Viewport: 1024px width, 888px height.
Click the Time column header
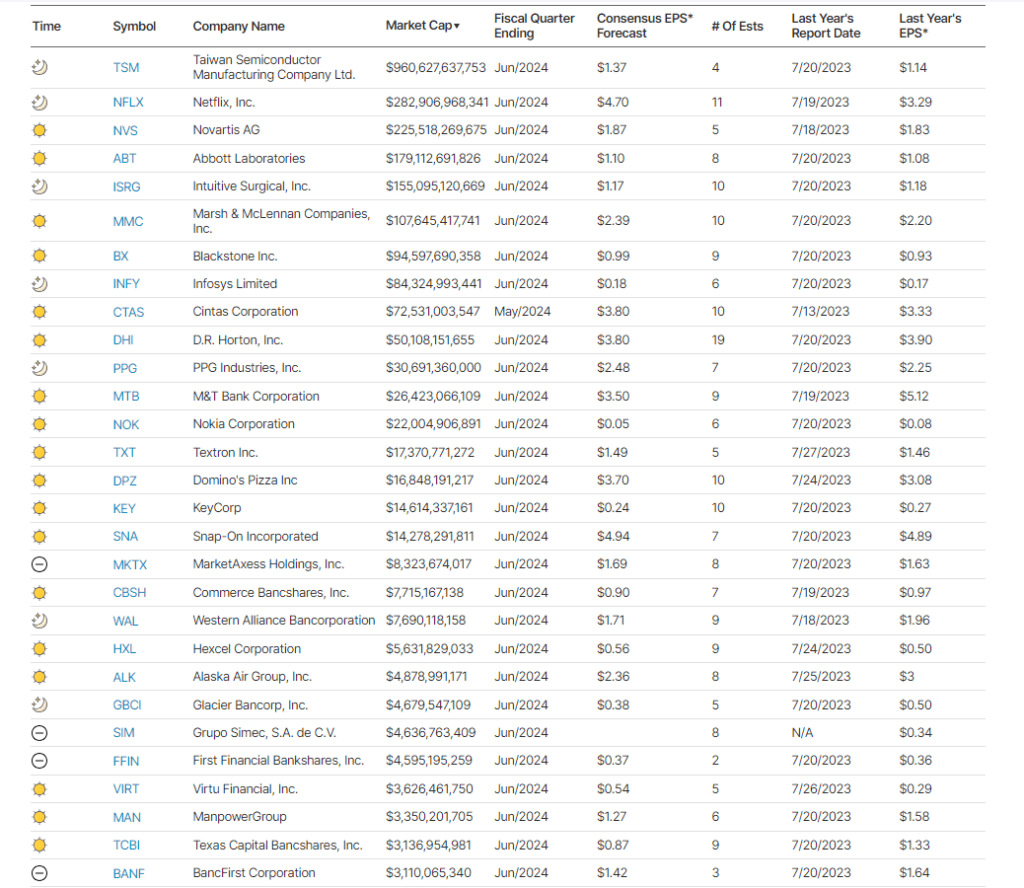[x=46, y=26]
